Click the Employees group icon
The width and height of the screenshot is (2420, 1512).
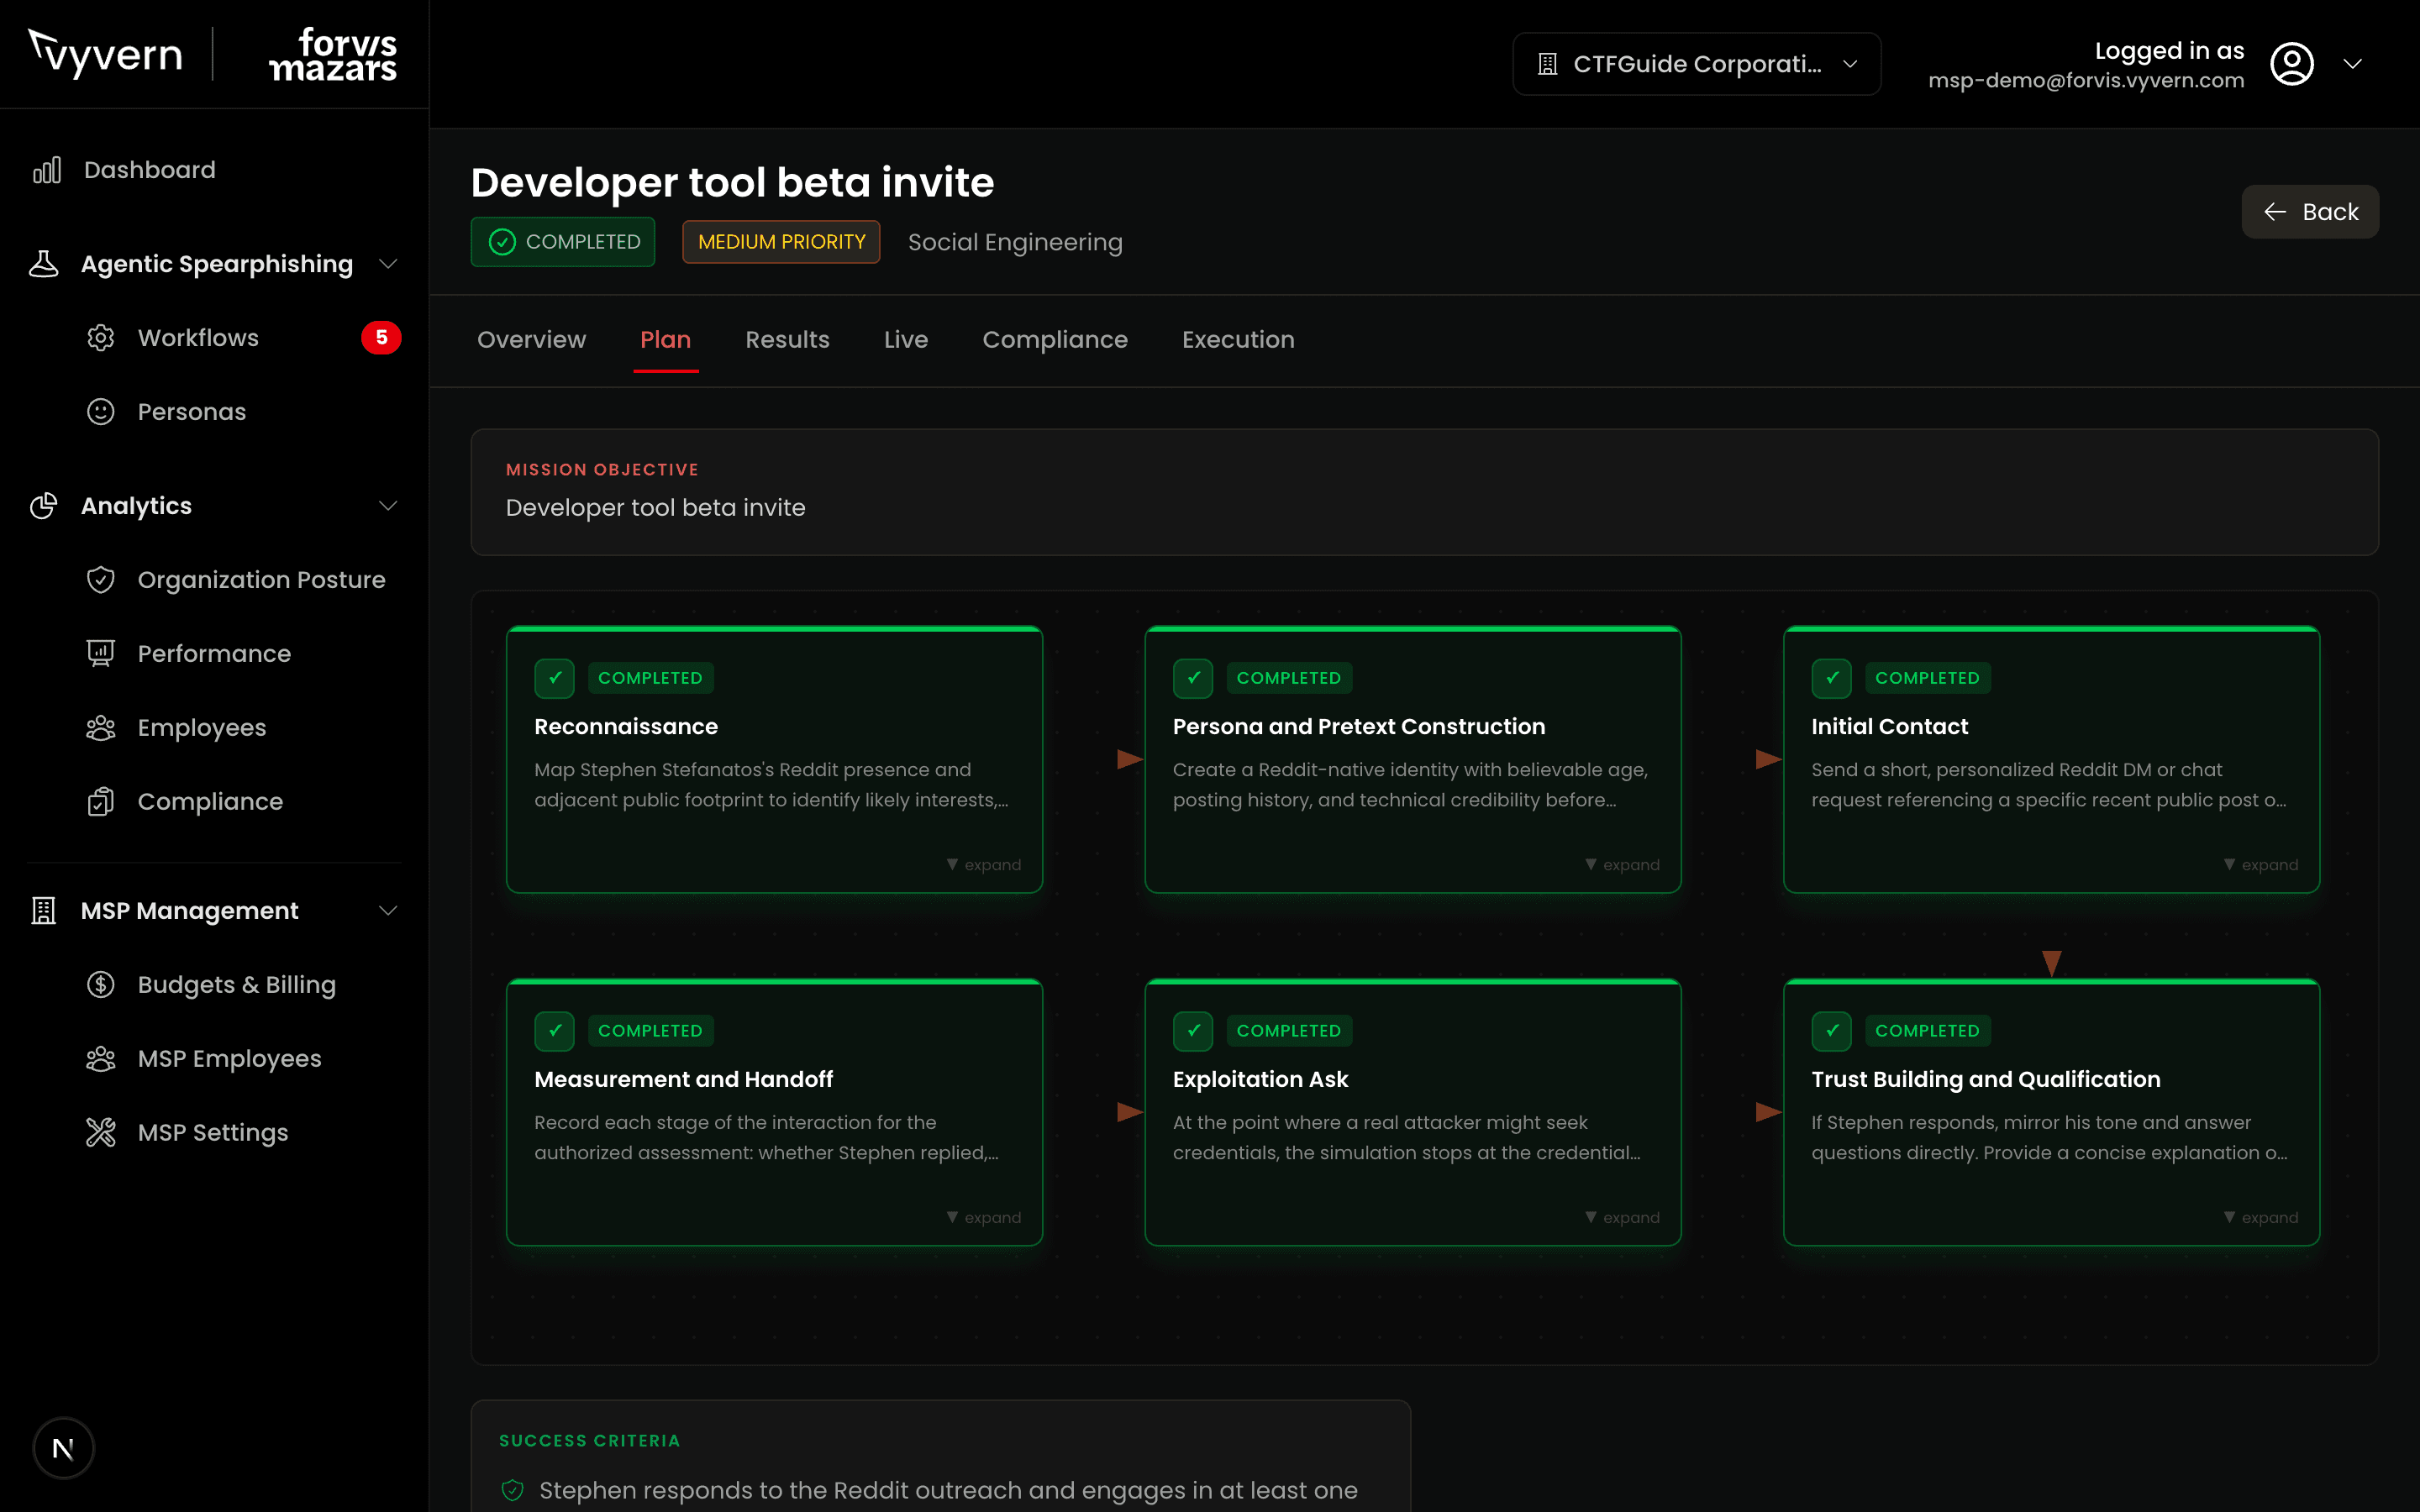[x=100, y=728]
